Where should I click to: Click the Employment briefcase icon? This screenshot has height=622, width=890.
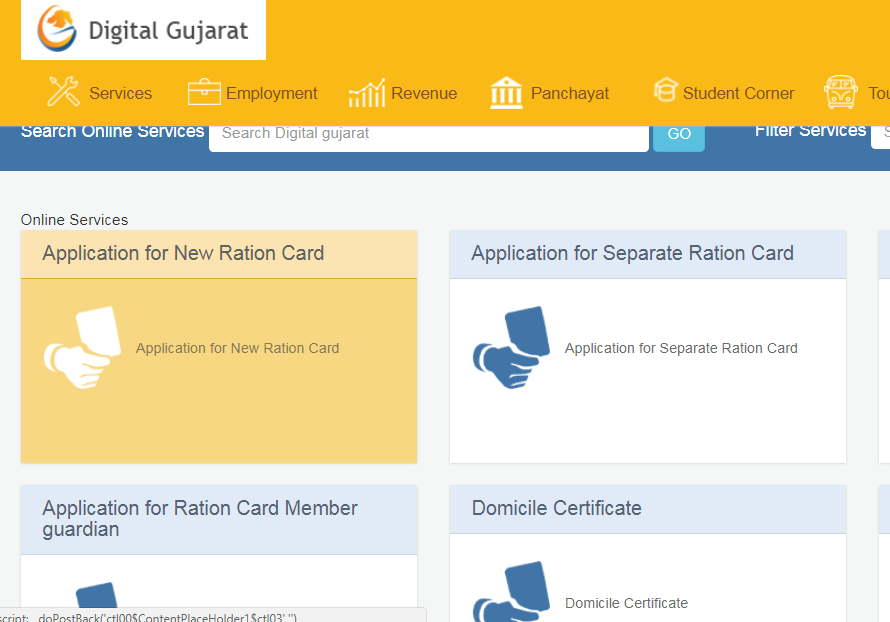pos(204,92)
